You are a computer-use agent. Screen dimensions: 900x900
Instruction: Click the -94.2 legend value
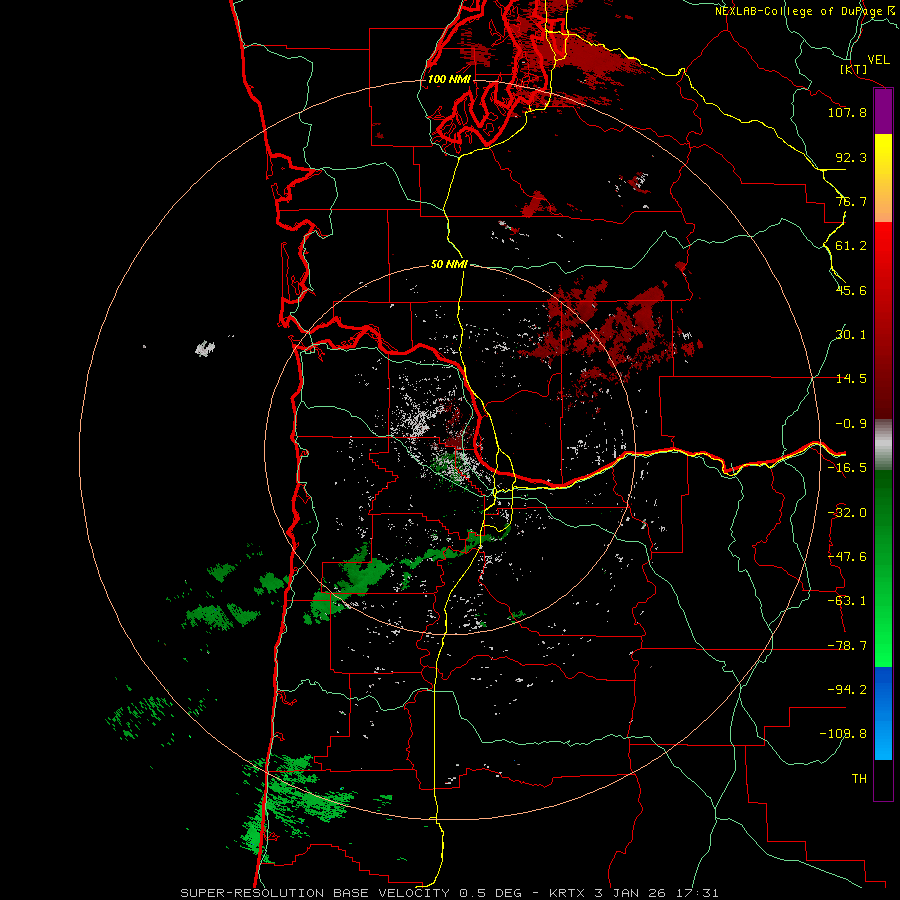(847, 690)
